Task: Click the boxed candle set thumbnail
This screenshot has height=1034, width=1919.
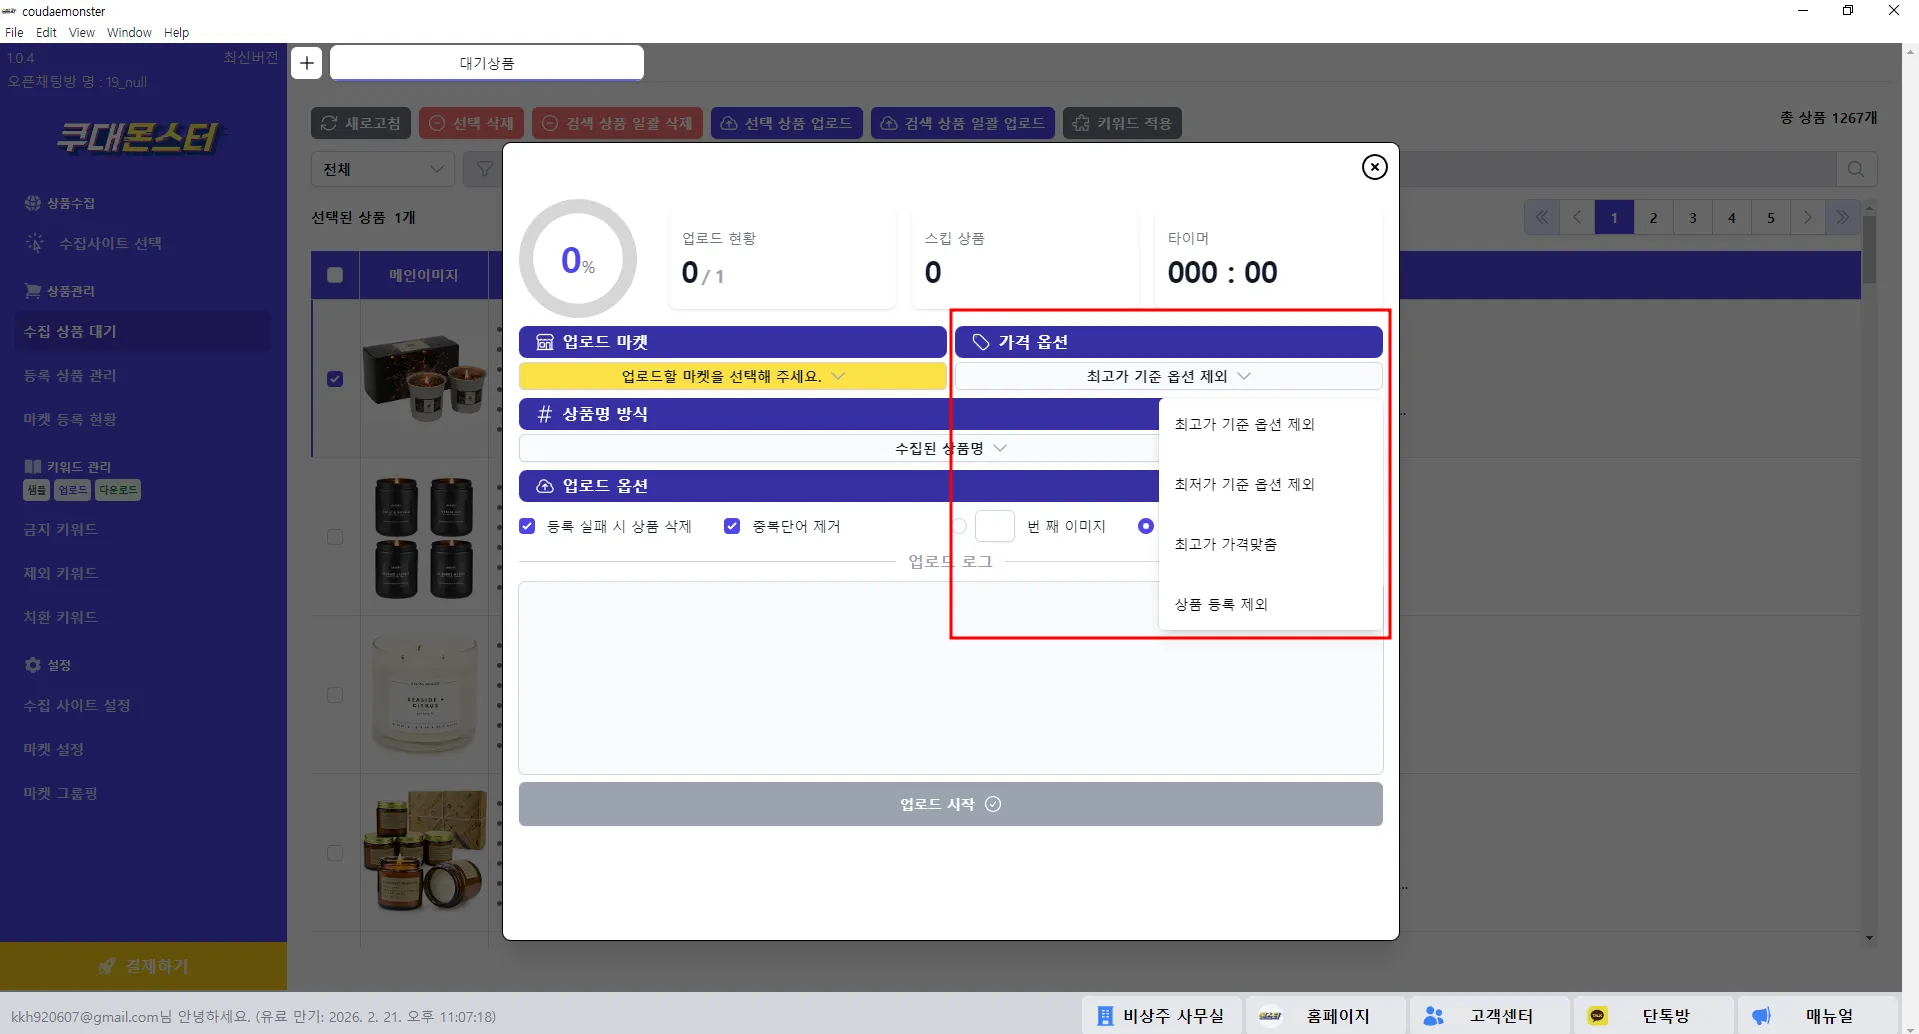Action: pyautogui.click(x=424, y=378)
